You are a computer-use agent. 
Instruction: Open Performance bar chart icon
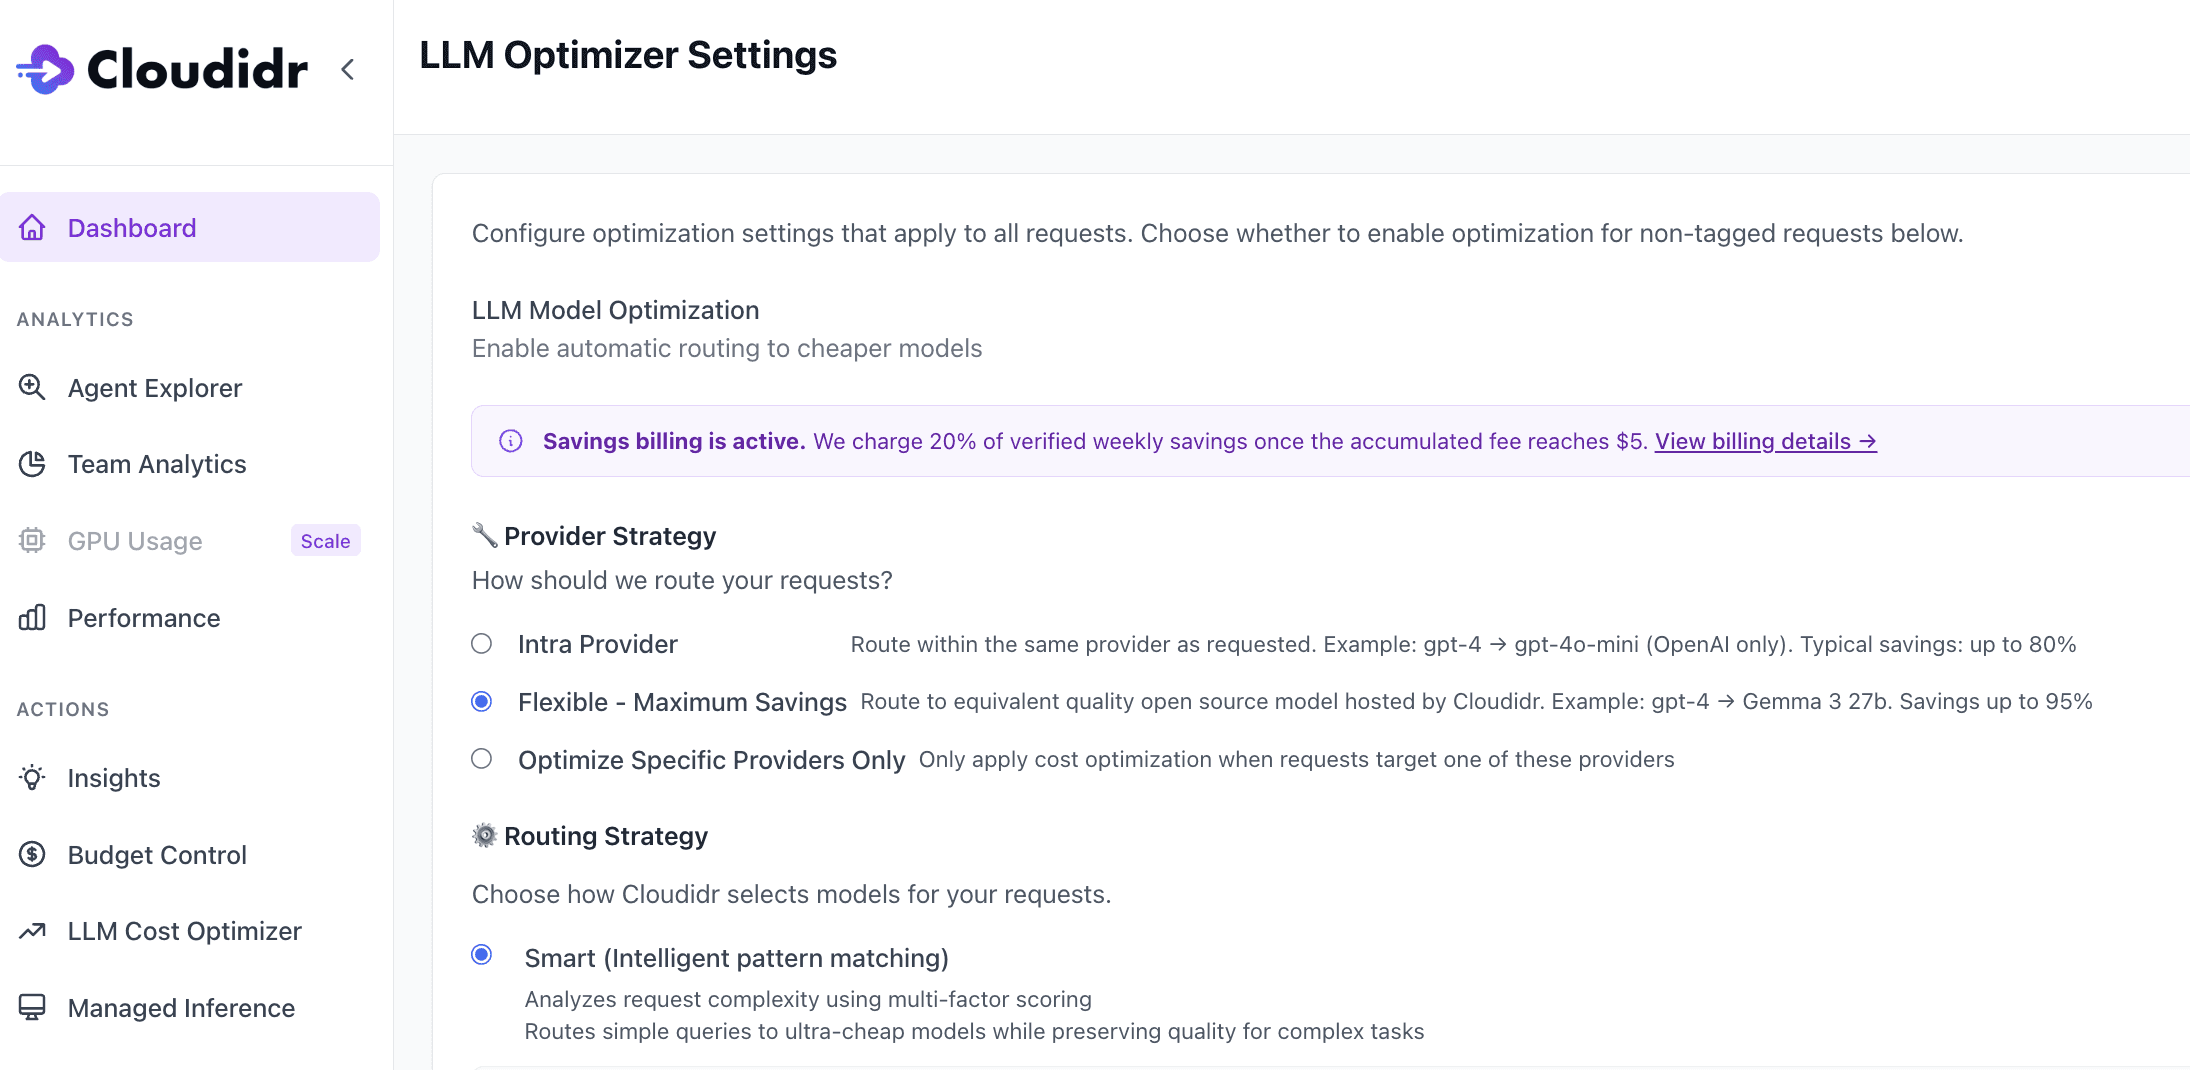(x=33, y=618)
